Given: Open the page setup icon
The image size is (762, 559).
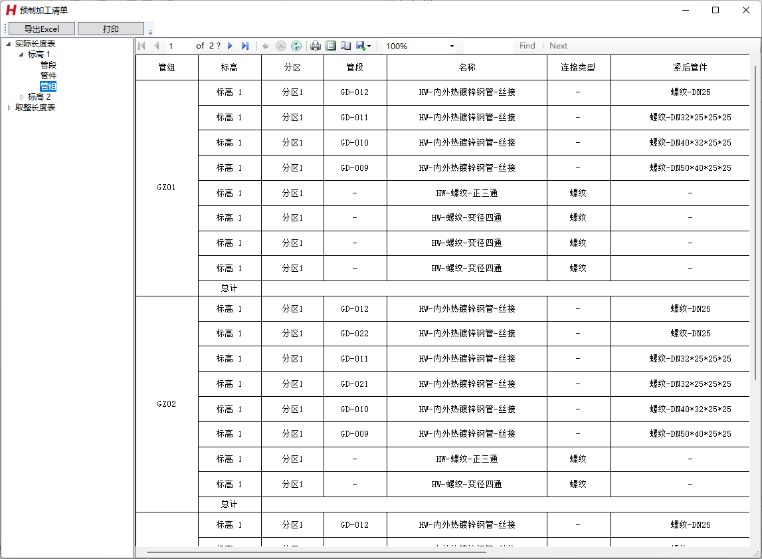Looking at the screenshot, I should point(345,46).
